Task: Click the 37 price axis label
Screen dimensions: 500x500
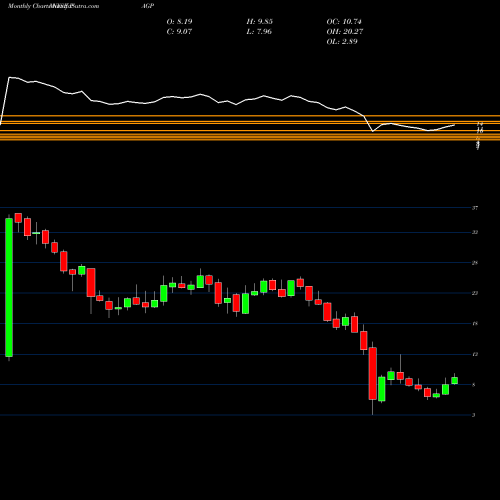Action: pyautogui.click(x=475, y=208)
